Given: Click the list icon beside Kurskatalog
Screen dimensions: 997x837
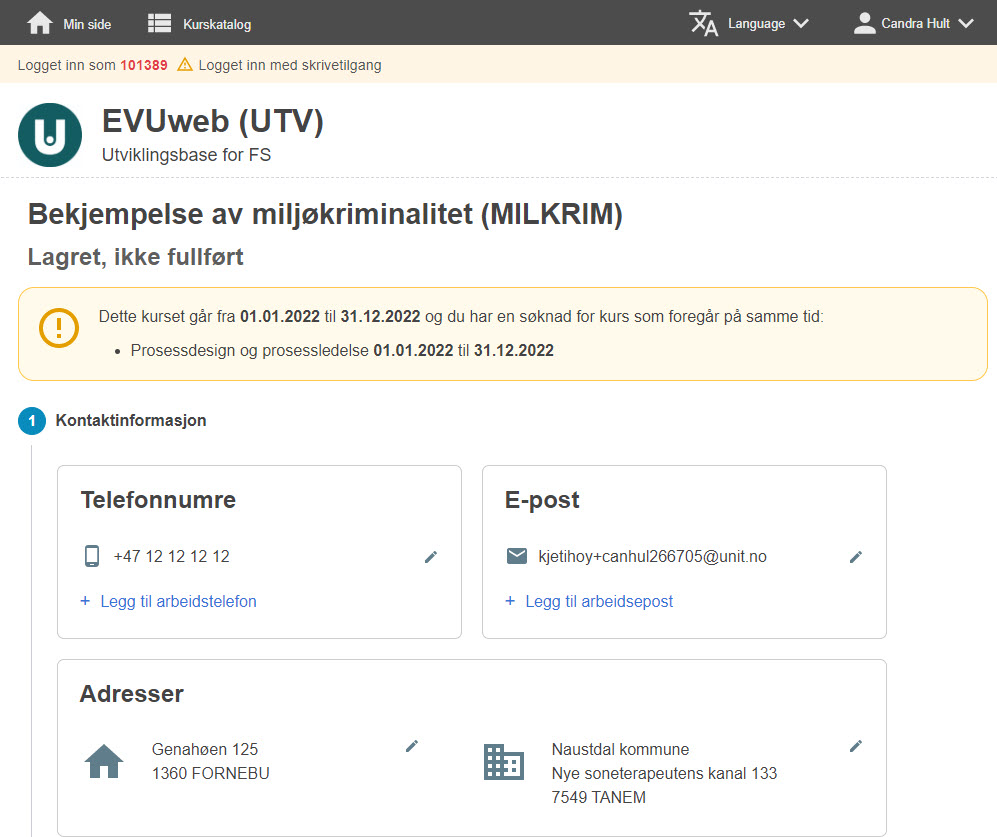Looking at the screenshot, I should coord(159,24).
